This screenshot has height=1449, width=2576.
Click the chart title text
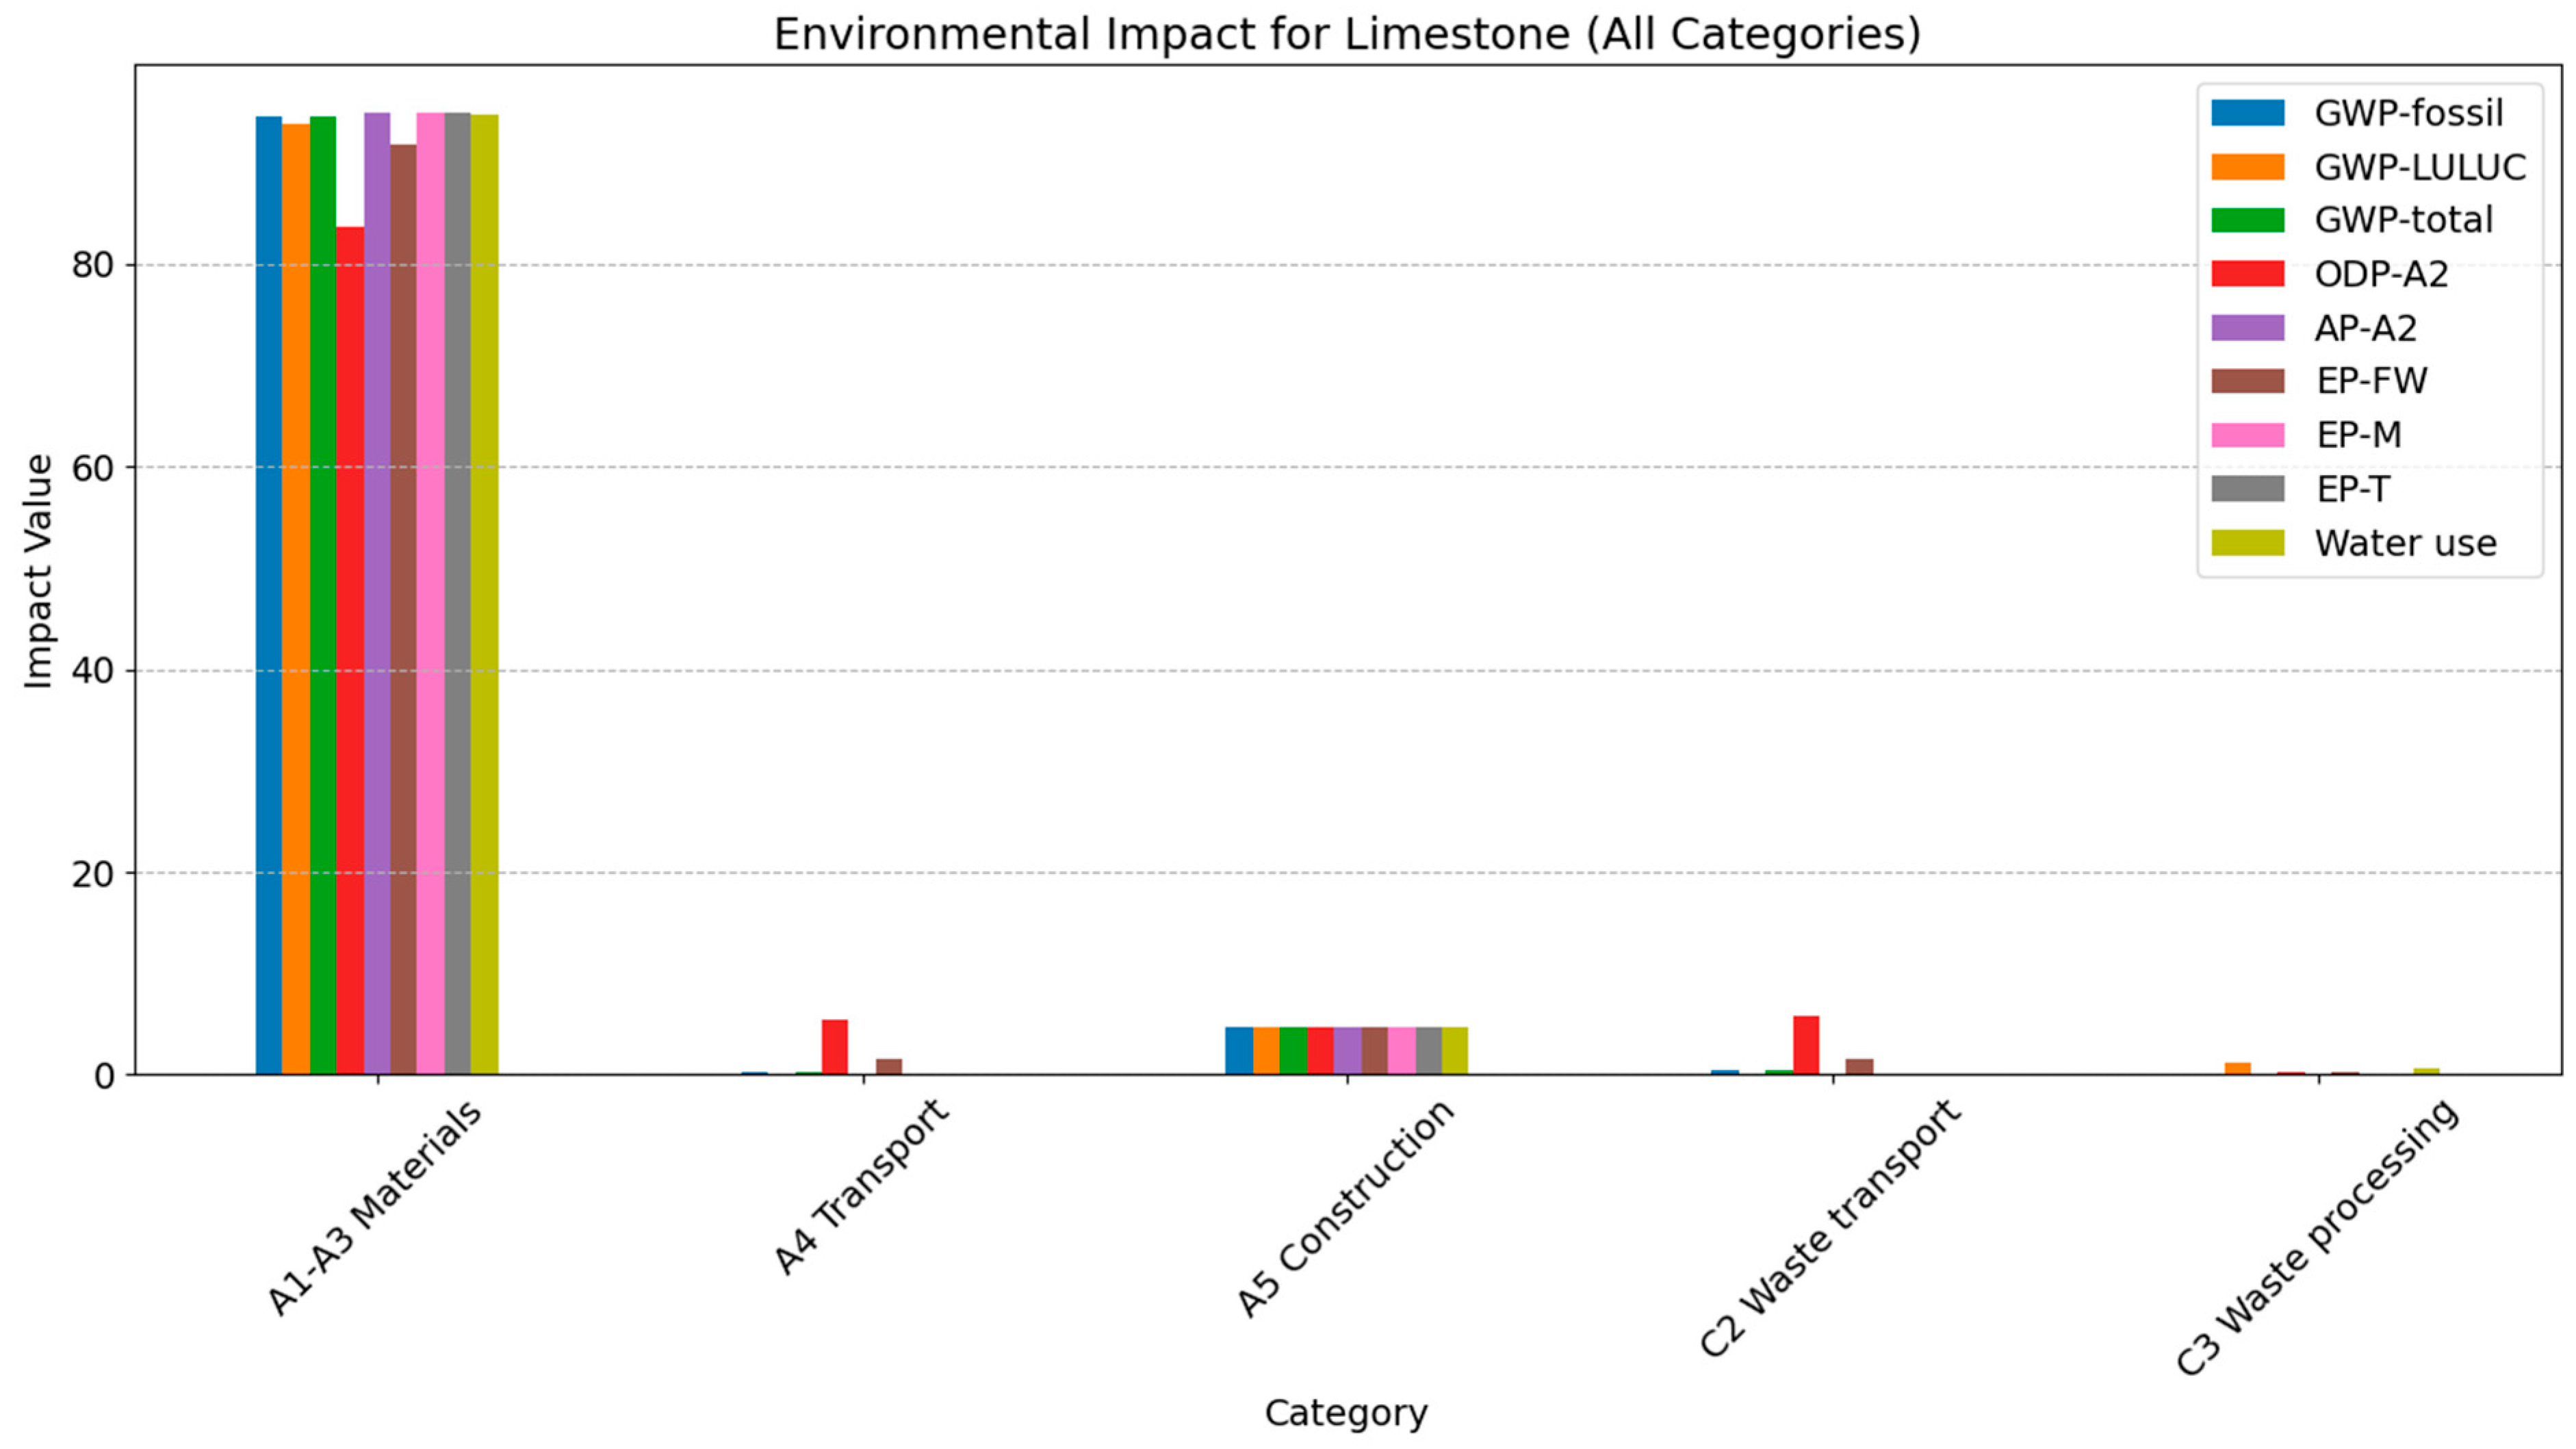1347,34
